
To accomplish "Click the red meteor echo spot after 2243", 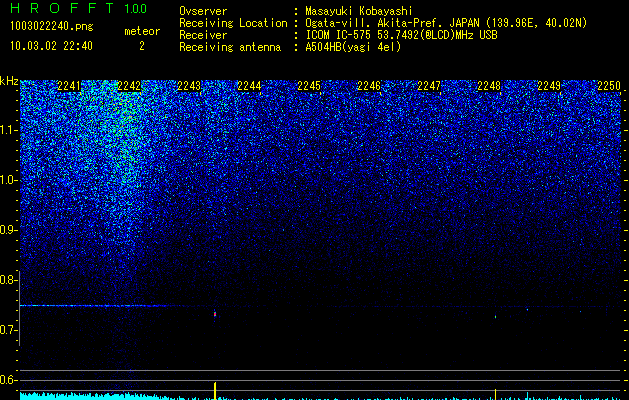I will pos(215,314).
